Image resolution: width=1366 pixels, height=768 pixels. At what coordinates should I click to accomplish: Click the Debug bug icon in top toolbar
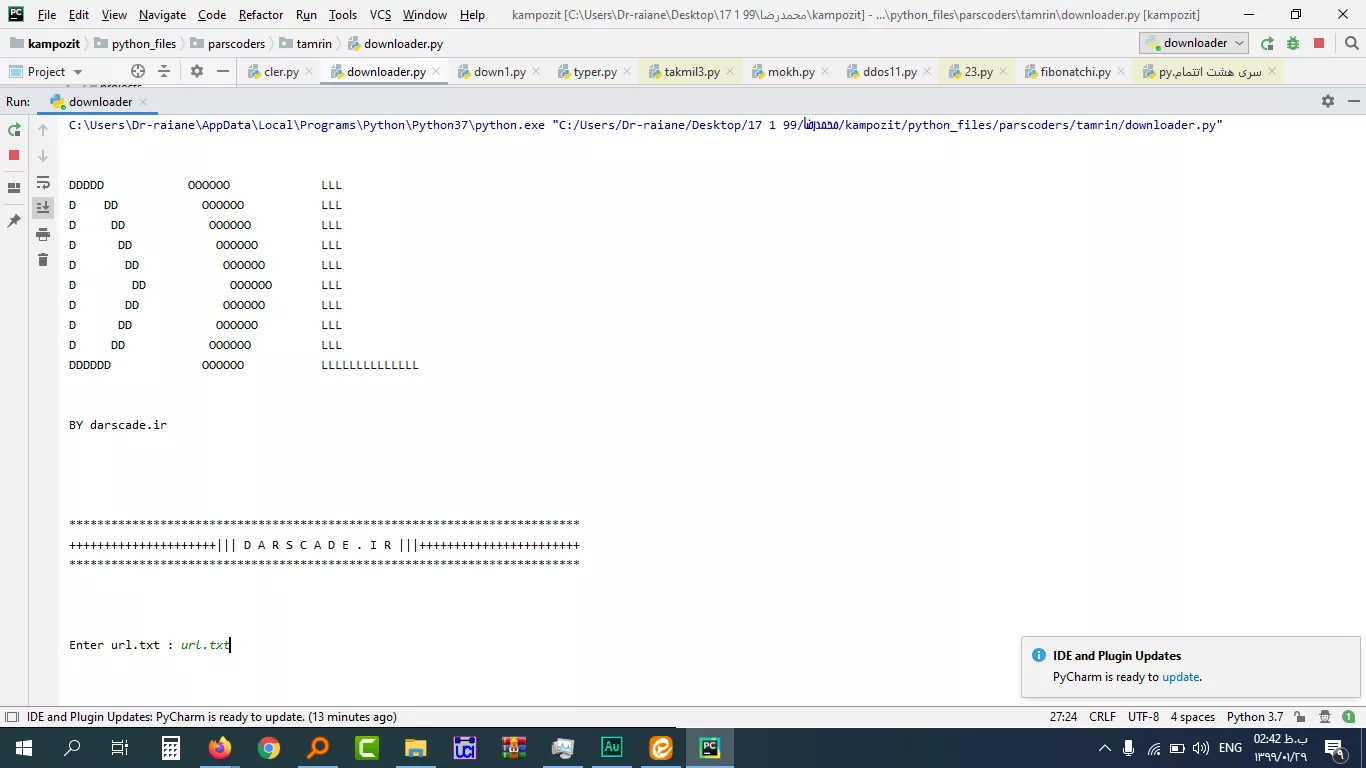(x=1293, y=43)
